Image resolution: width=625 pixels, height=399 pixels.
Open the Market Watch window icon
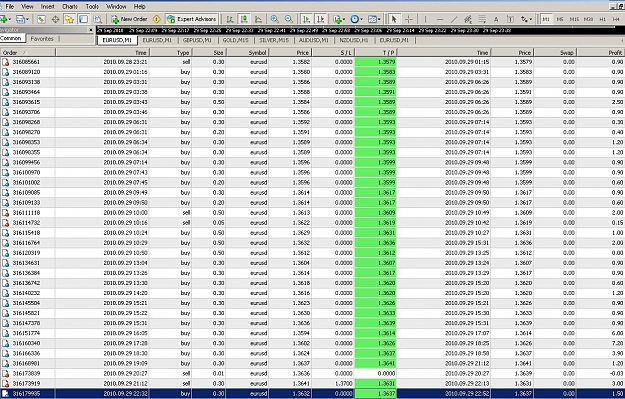pyautogui.click(x=41, y=19)
